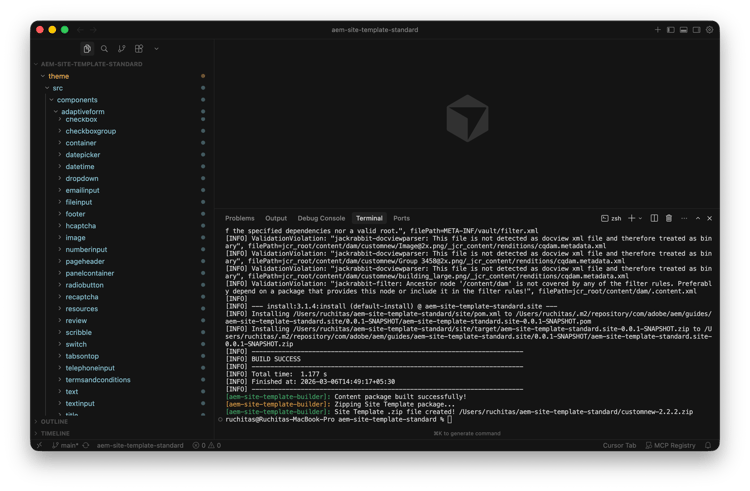Switch to the Output tab
Image resolution: width=750 pixels, height=491 pixels.
point(276,218)
